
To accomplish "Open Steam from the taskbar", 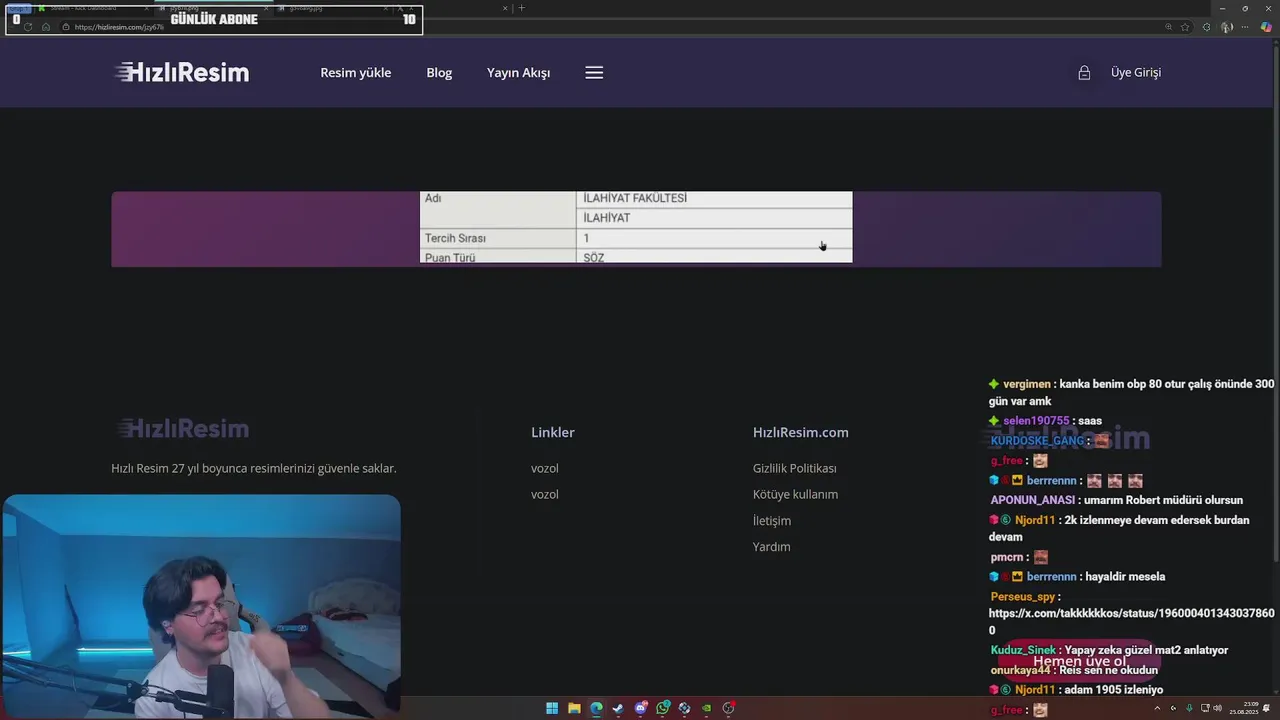I will (618, 708).
